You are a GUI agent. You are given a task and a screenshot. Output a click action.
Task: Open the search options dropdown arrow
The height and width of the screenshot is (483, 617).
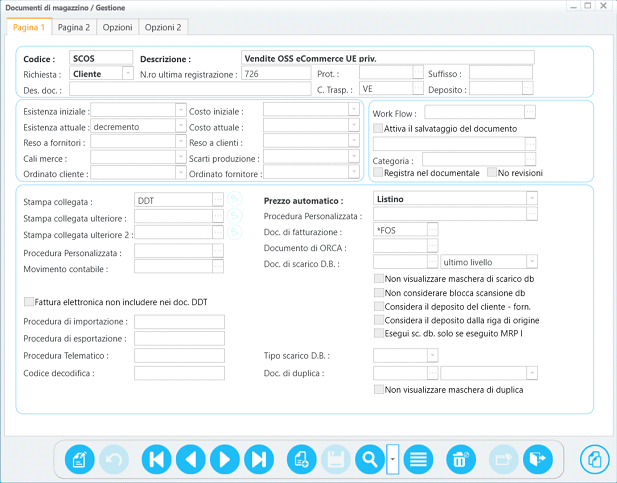click(x=392, y=459)
